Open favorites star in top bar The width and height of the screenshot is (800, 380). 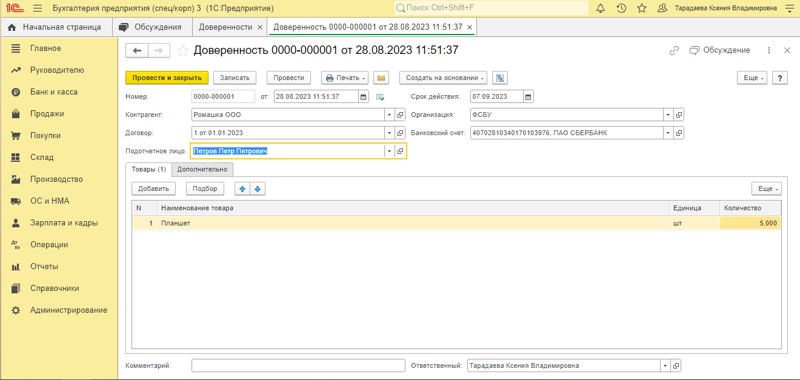pyautogui.click(x=642, y=8)
